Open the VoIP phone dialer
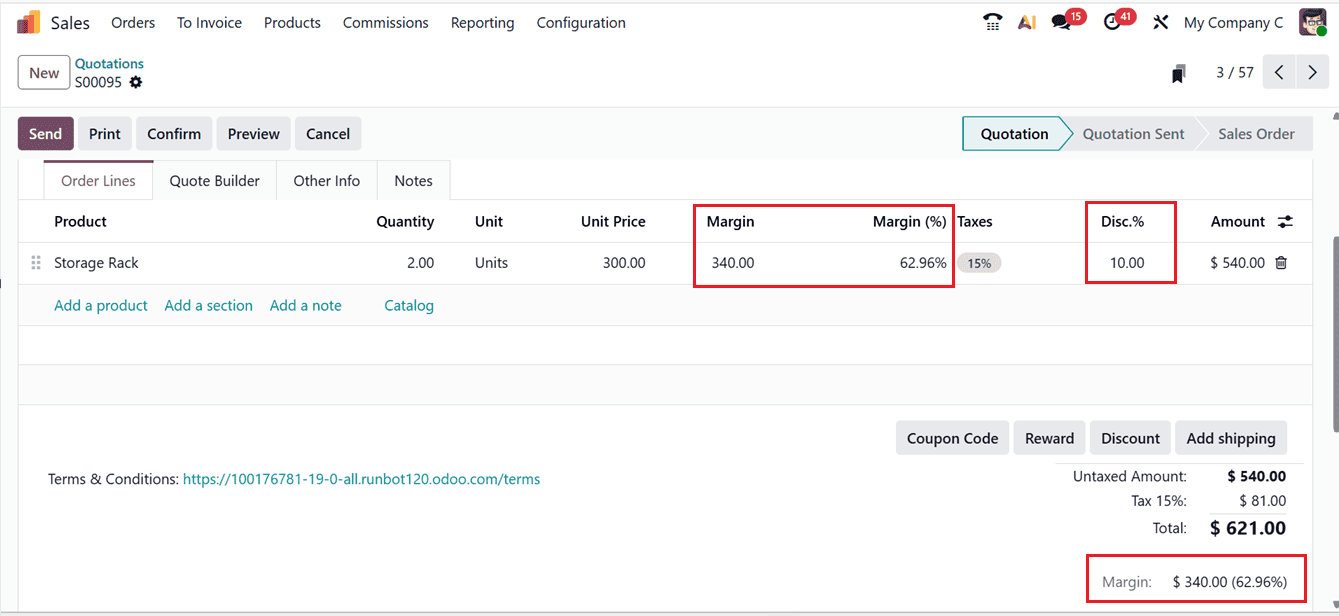Screen dimensions: 1339x616 pyautogui.click(x=992, y=21)
